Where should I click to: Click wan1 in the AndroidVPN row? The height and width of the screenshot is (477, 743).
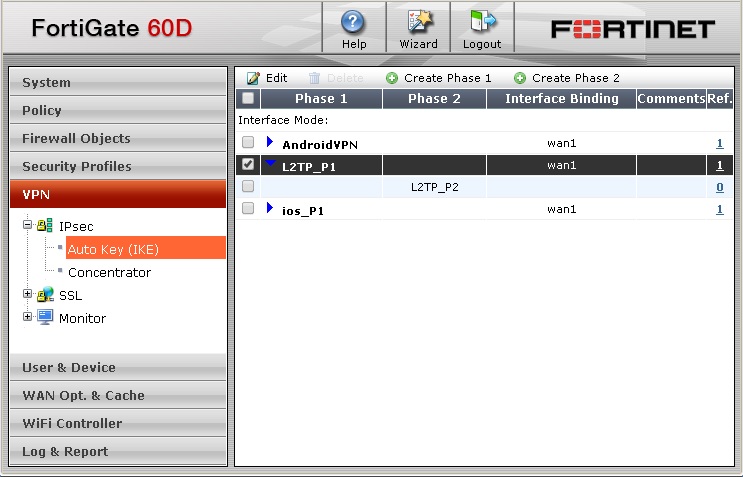pos(562,143)
